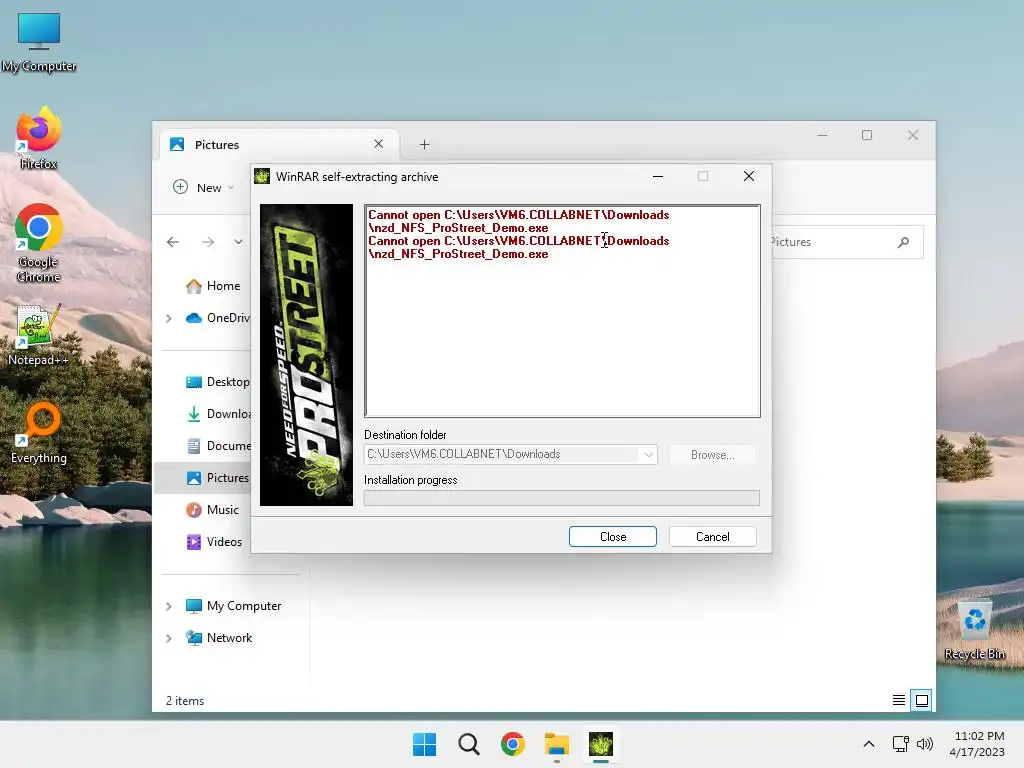1024x768 pixels.
Task: Expand the OneDrive tree node
Action: click(x=168, y=318)
